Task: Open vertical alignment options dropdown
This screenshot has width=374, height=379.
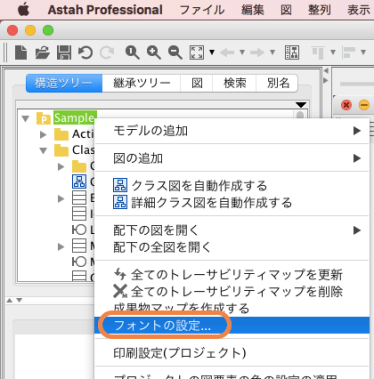Action: pos(333,52)
